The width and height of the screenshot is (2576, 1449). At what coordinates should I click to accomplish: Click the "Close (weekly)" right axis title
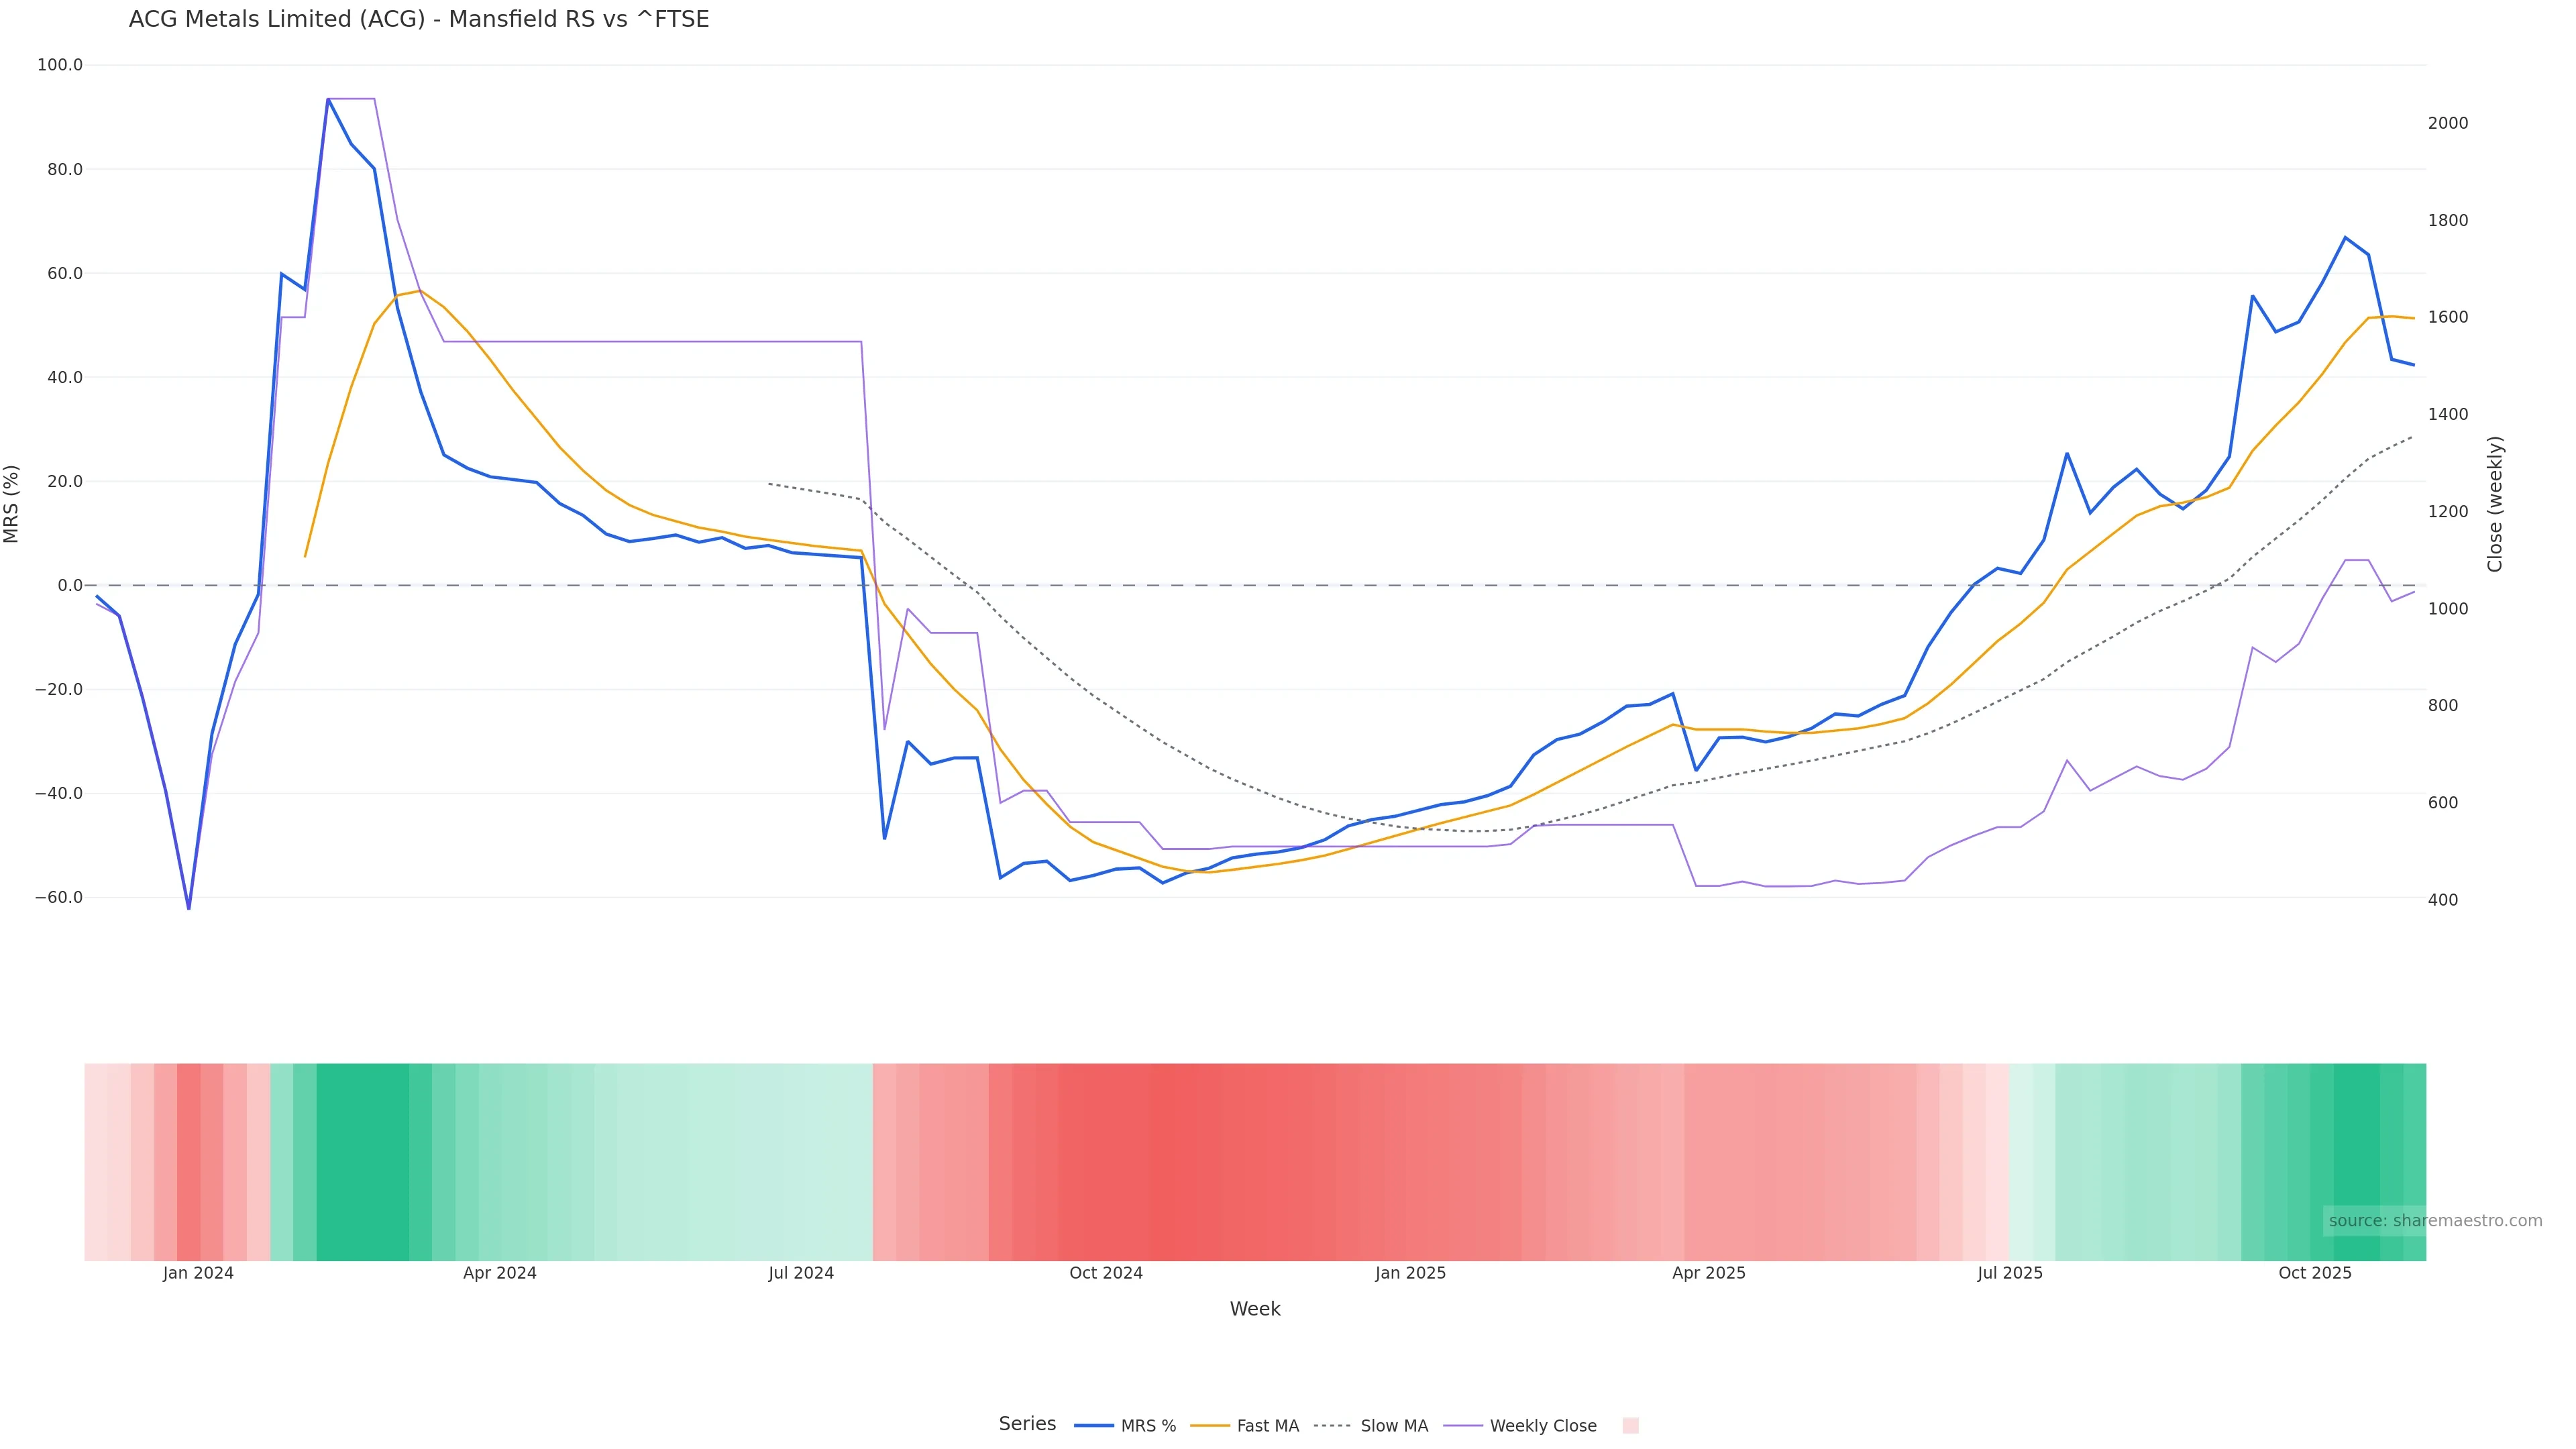(2495, 504)
